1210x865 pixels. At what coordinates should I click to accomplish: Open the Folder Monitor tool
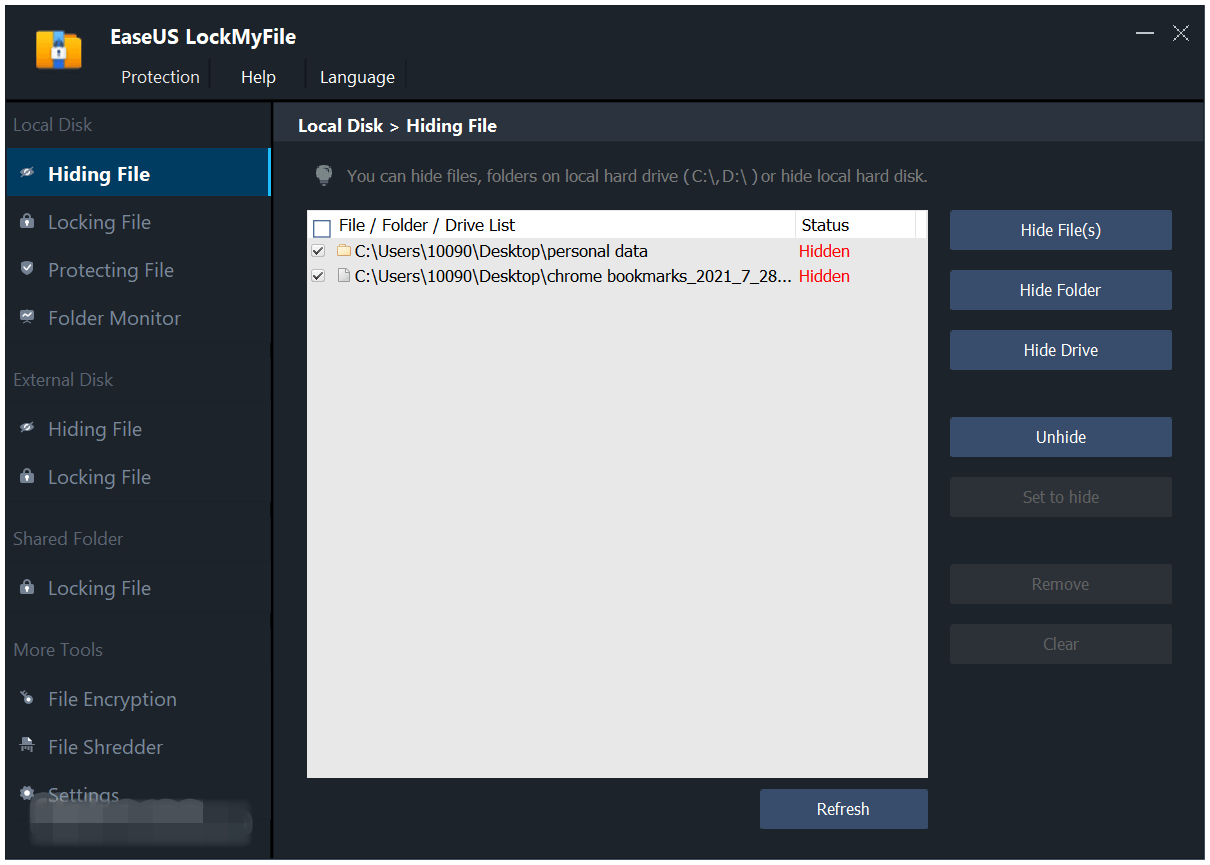click(x=114, y=317)
